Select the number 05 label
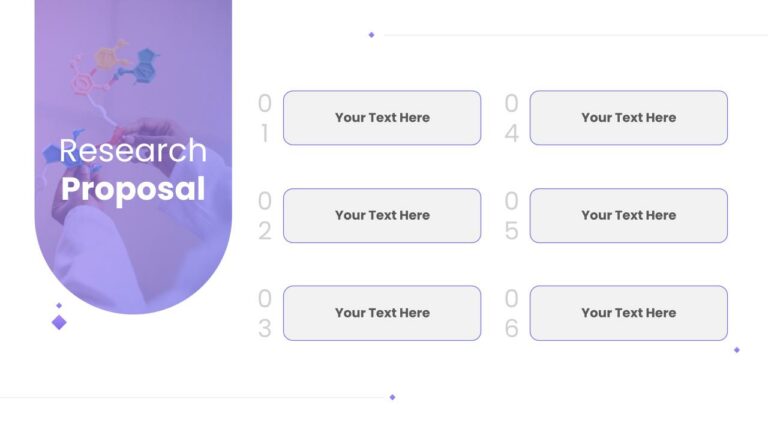Screen dimensions: 768x432 (511, 216)
